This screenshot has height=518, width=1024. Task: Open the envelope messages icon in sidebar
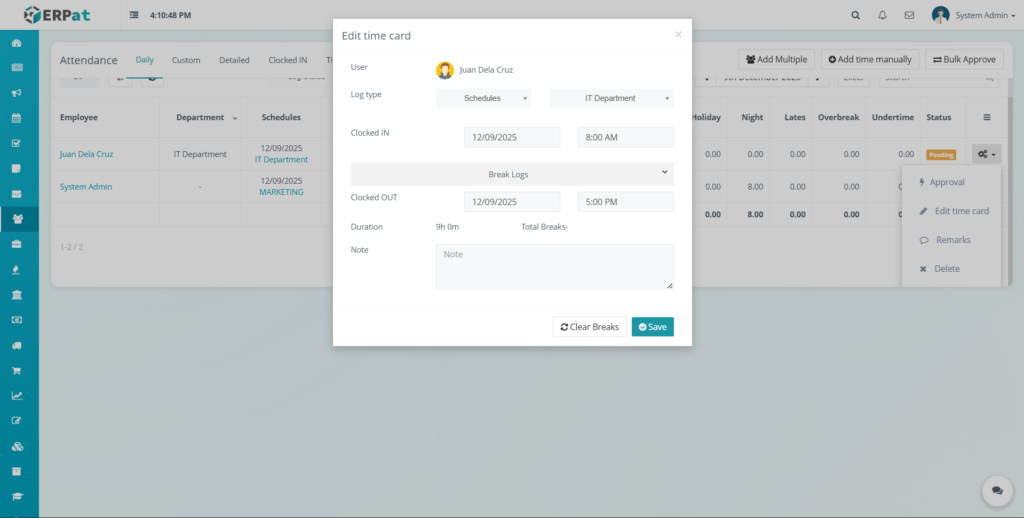point(17,194)
